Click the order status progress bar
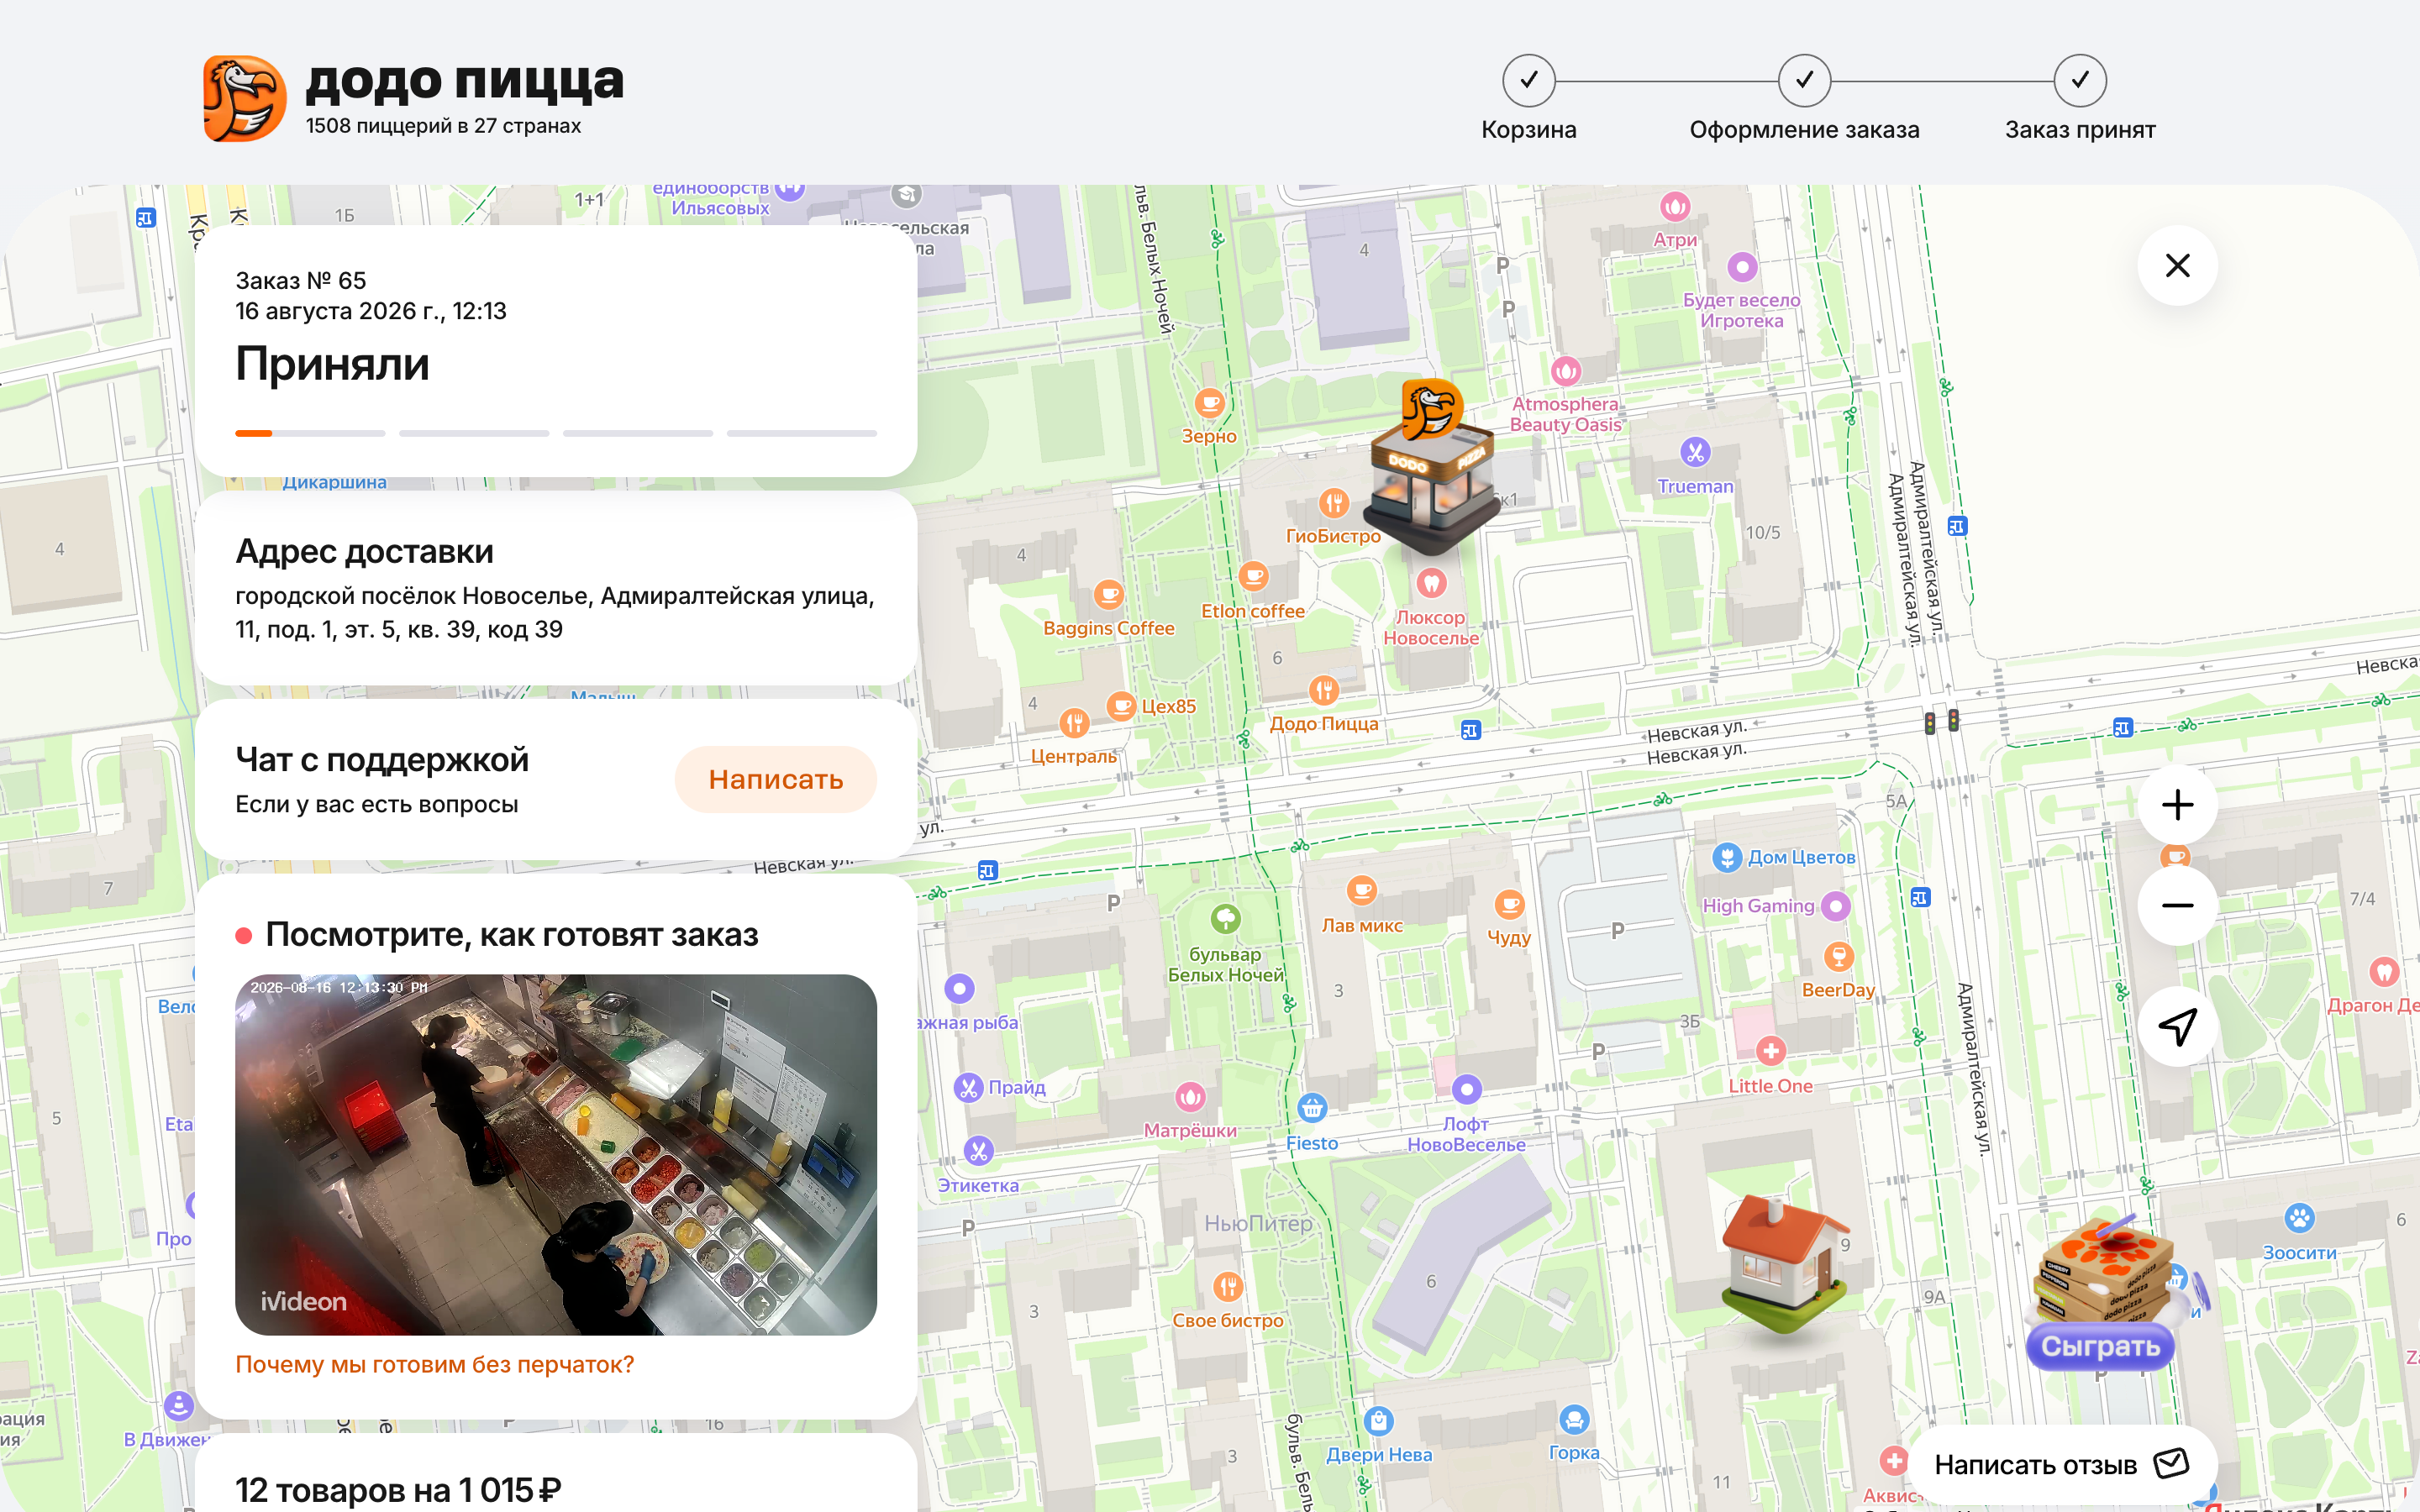 pyautogui.click(x=556, y=433)
